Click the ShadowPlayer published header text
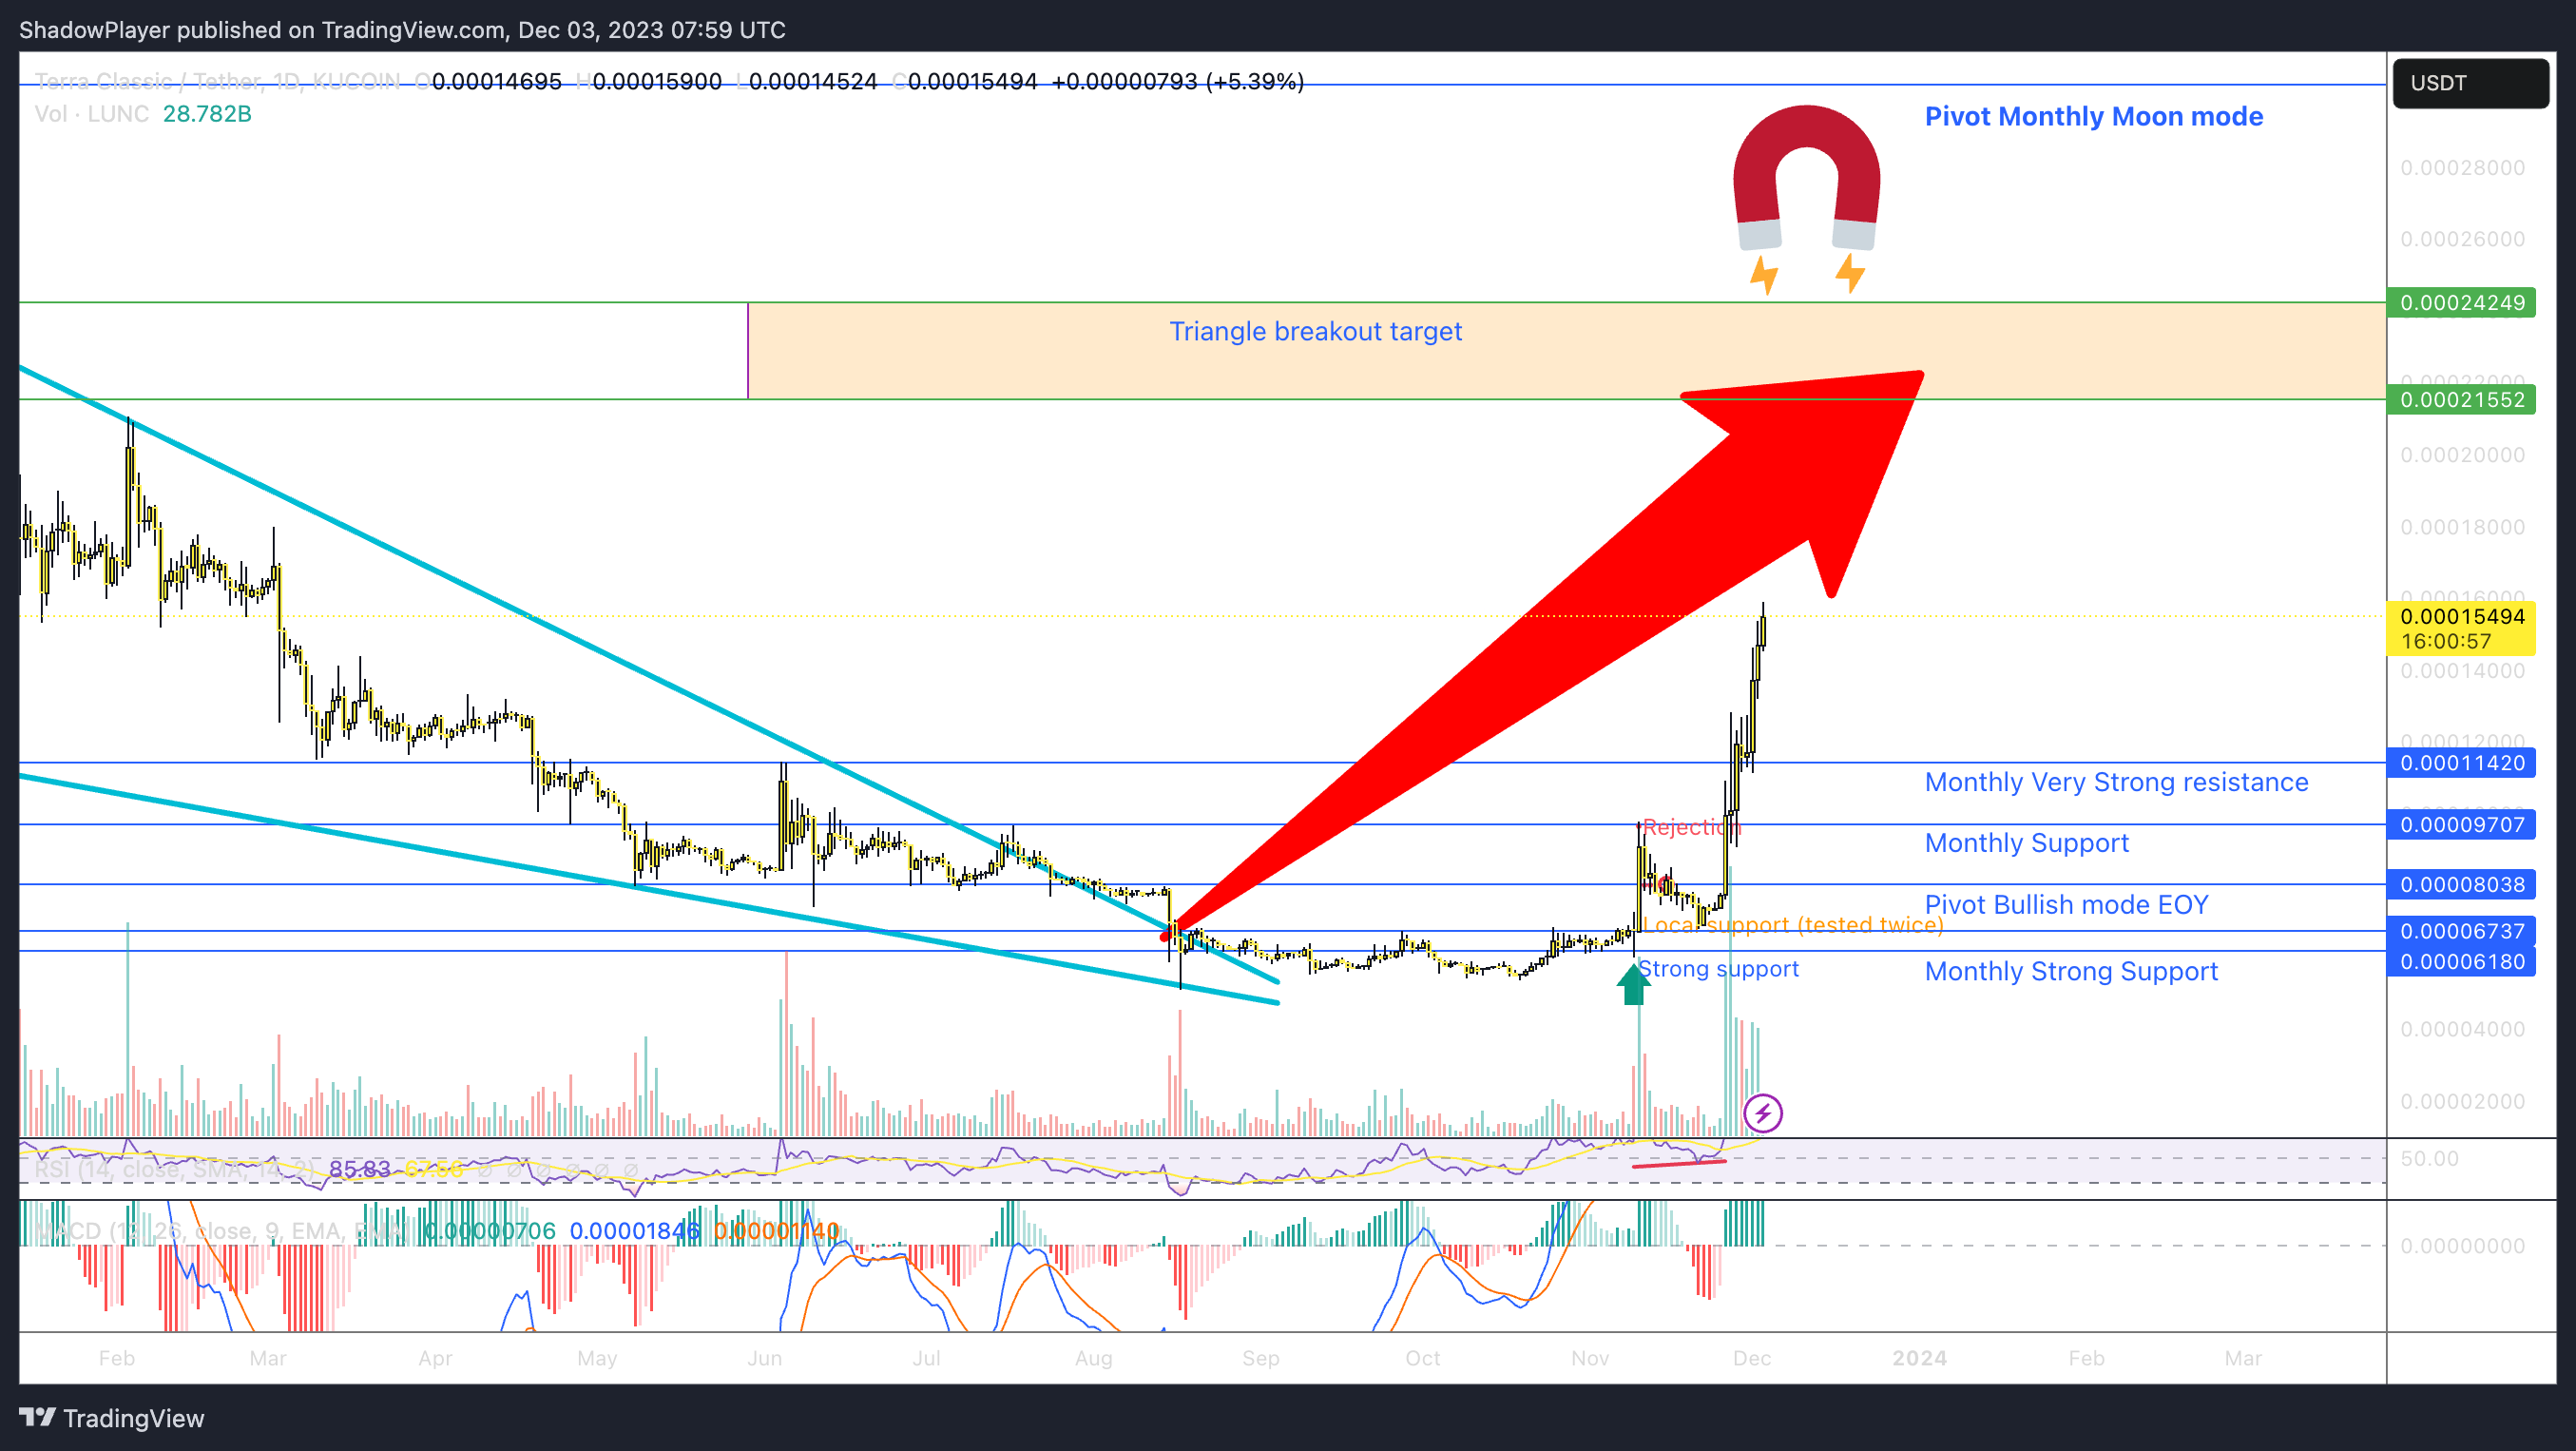Screen dimensions: 2576x1451 point(402,30)
